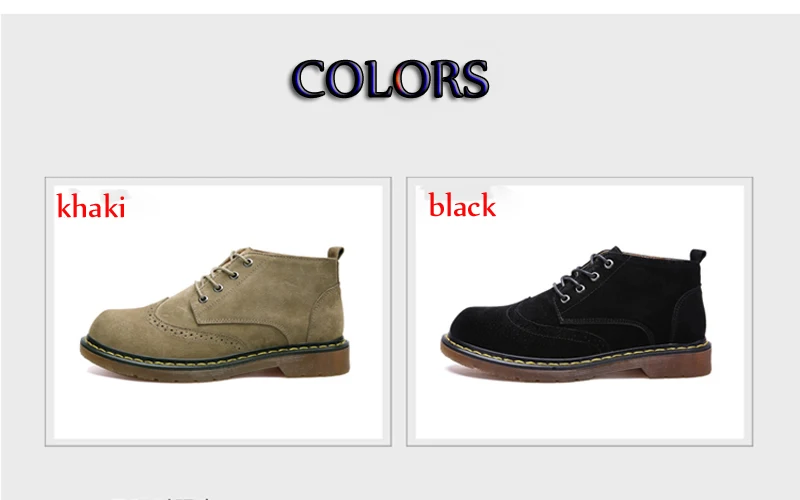The image size is (800, 500).
Task: Select the black color label
Action: [462, 205]
